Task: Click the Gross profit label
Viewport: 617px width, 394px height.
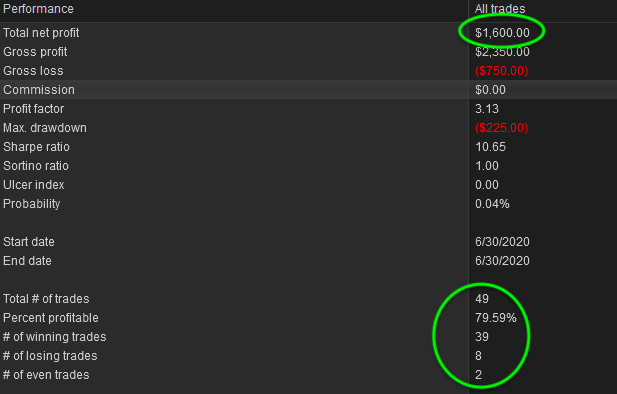Action: [35, 52]
